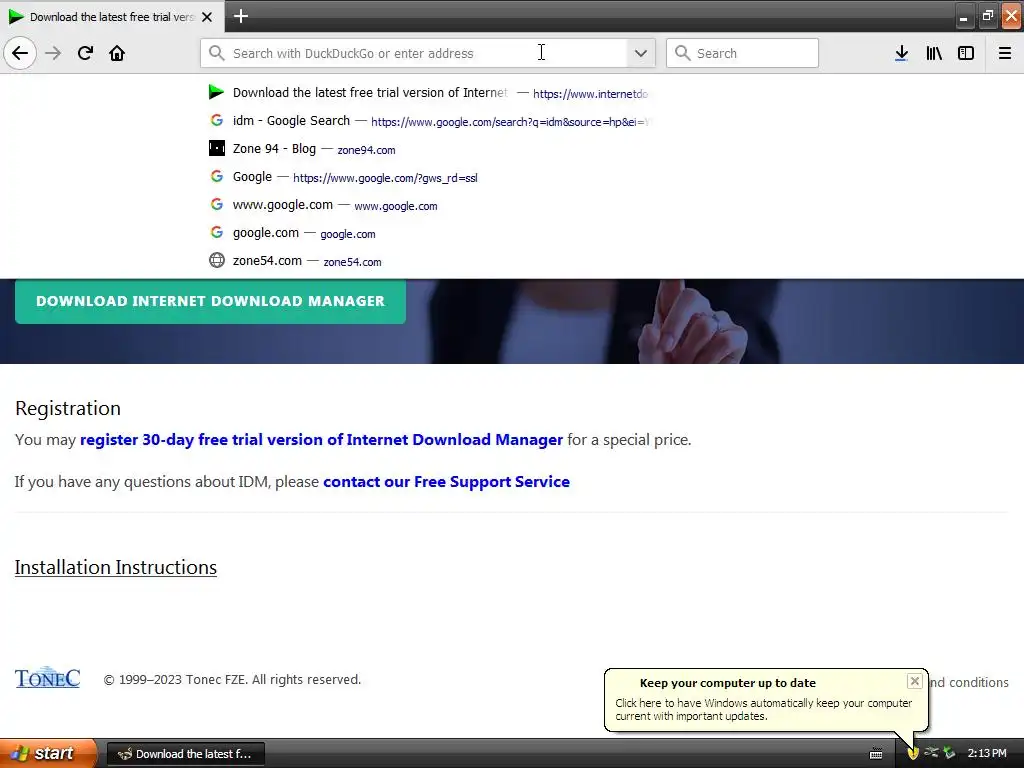1024x768 pixels.
Task: Select the Download the latest f... taskbar button
Action: coord(185,754)
